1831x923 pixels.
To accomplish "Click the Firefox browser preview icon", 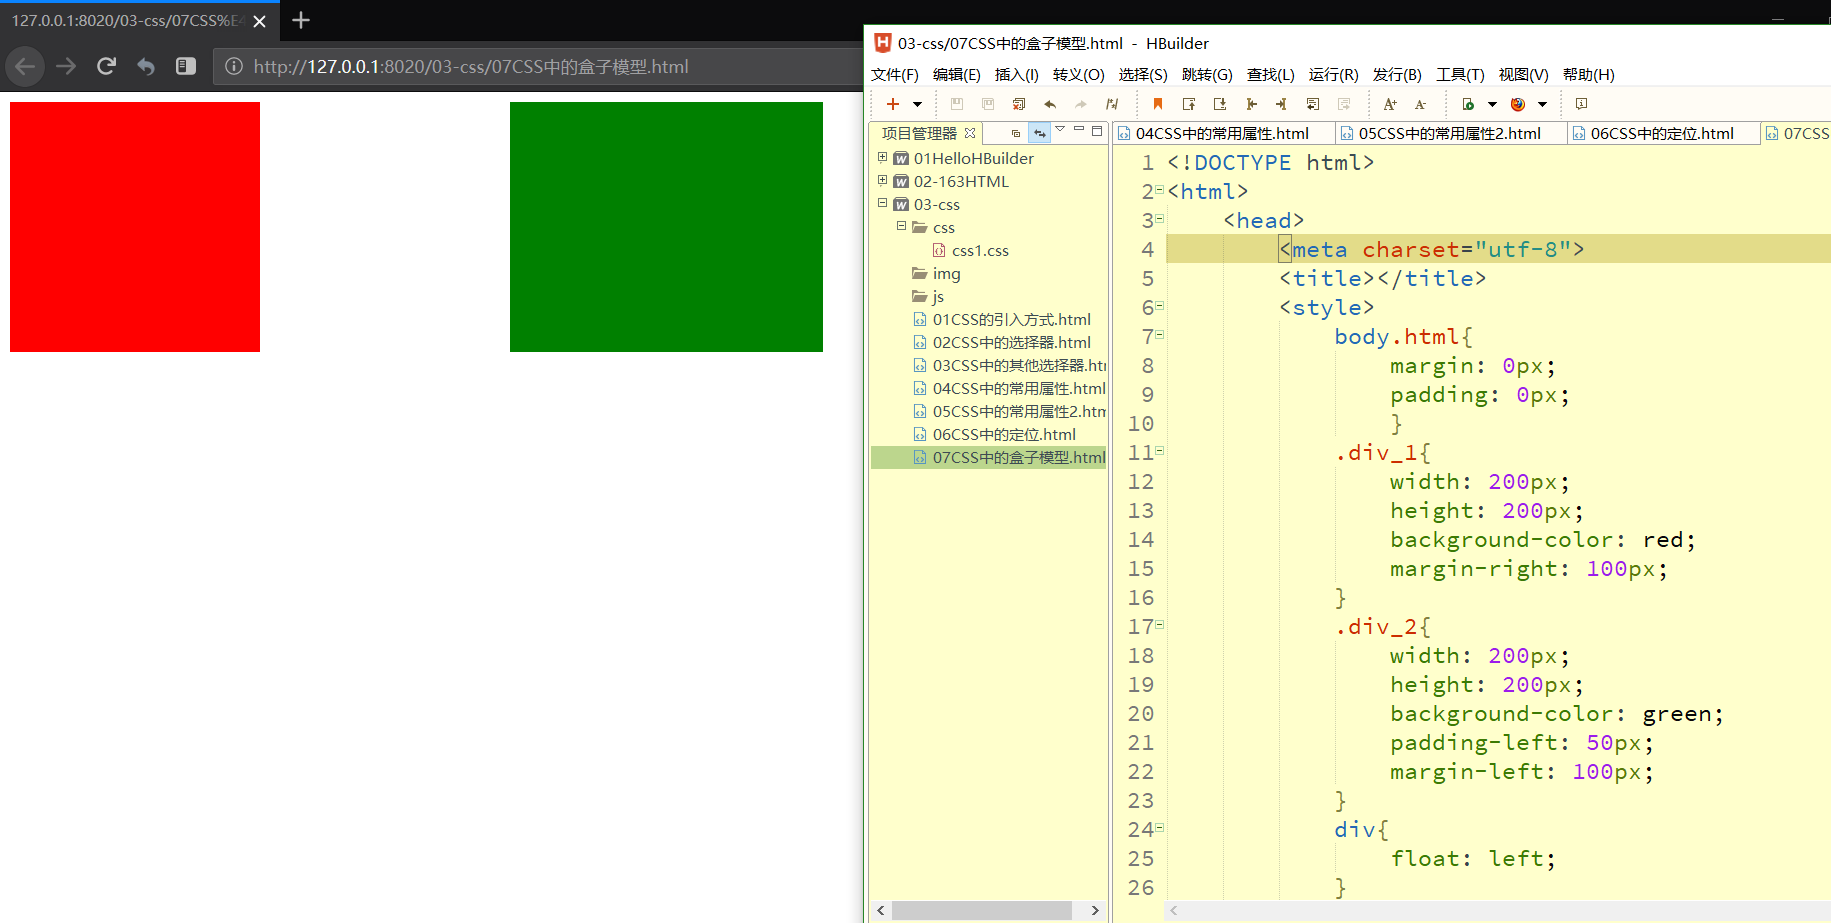I will point(1518,104).
